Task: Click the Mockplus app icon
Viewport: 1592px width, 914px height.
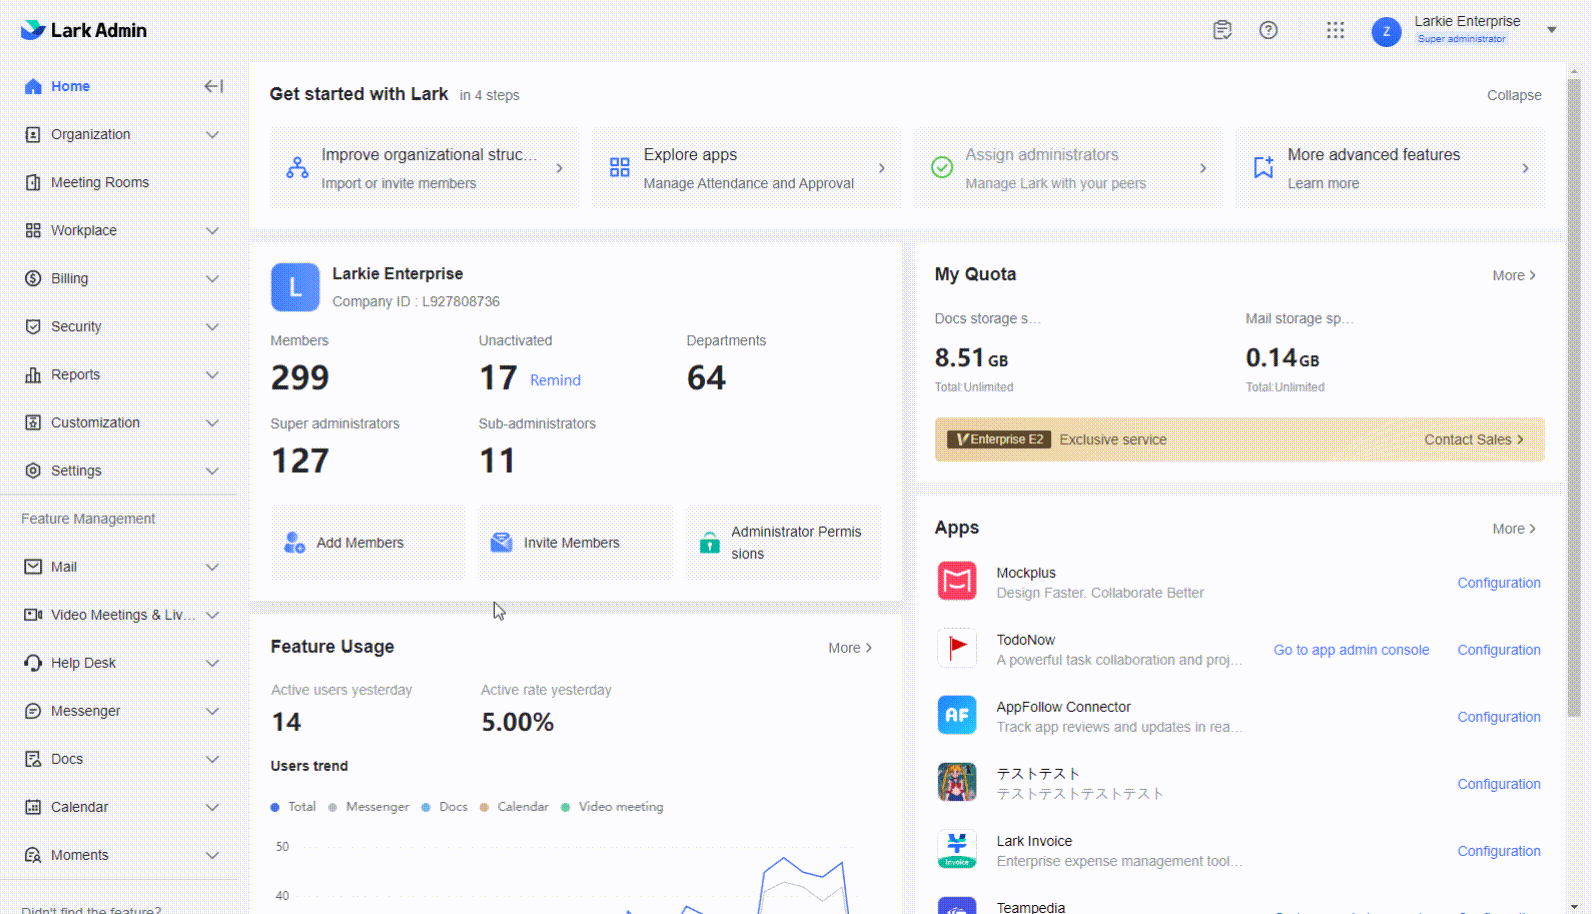Action: [x=957, y=581]
